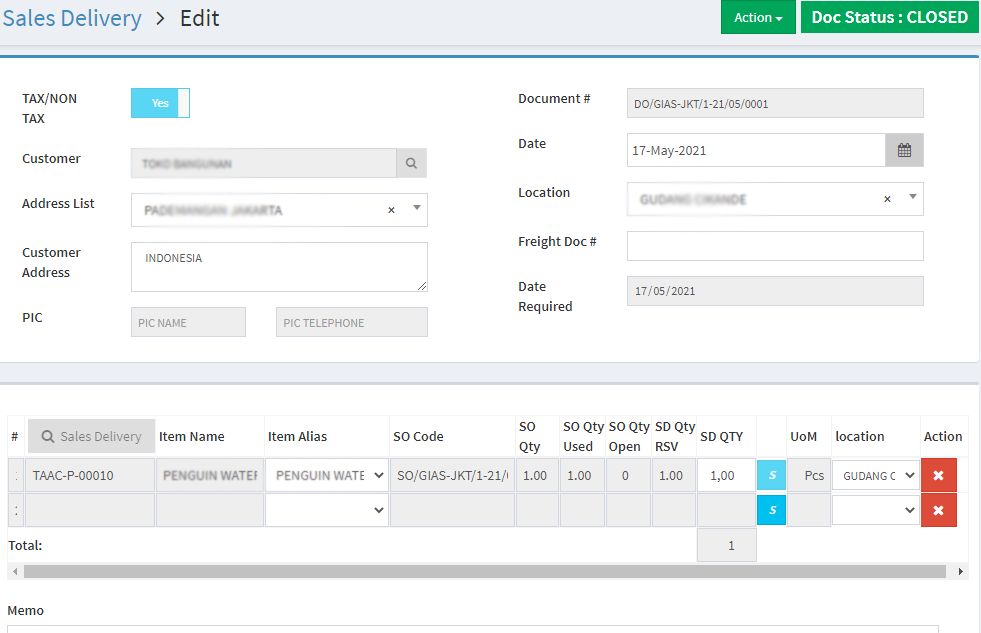Open Item Alias dropdown in empty row
This screenshot has height=633, width=981.
[x=327, y=510]
